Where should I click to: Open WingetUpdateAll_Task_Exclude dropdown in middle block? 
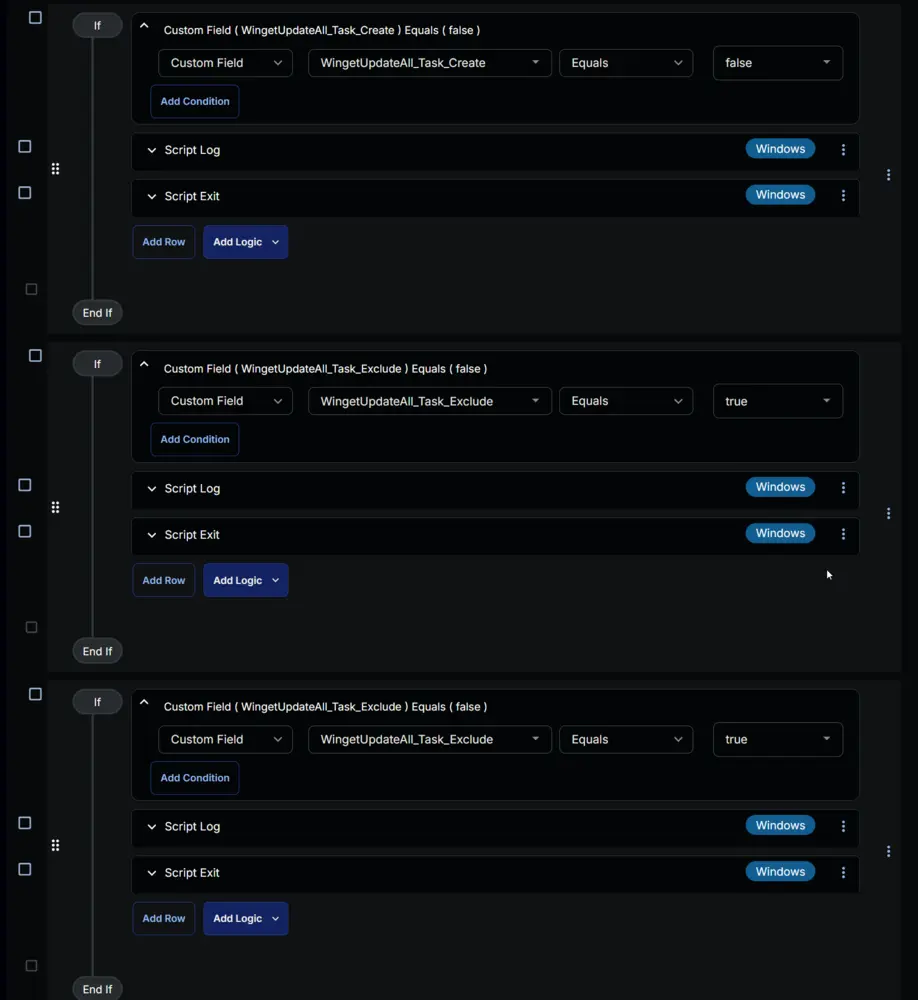click(x=429, y=401)
